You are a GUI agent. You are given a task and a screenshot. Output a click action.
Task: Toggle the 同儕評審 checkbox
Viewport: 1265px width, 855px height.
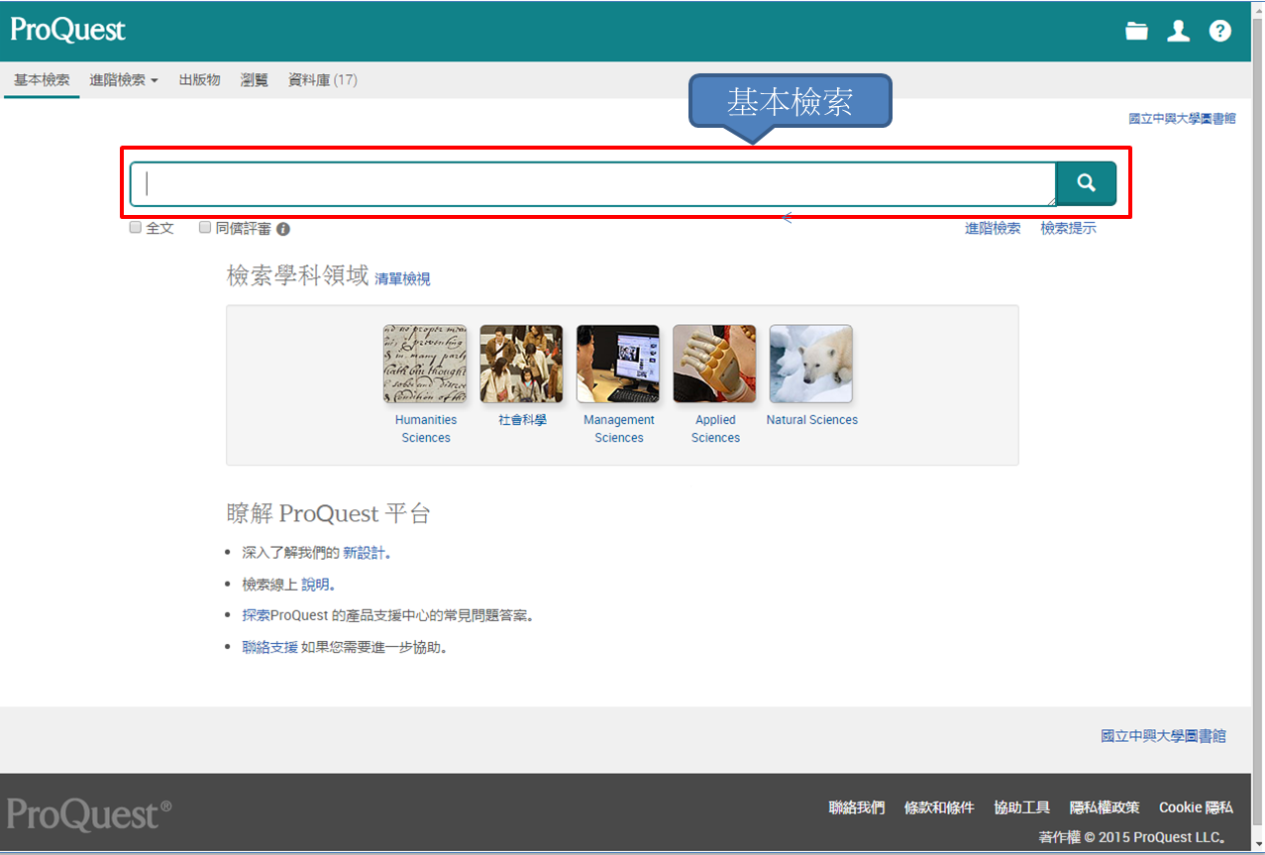coord(205,228)
